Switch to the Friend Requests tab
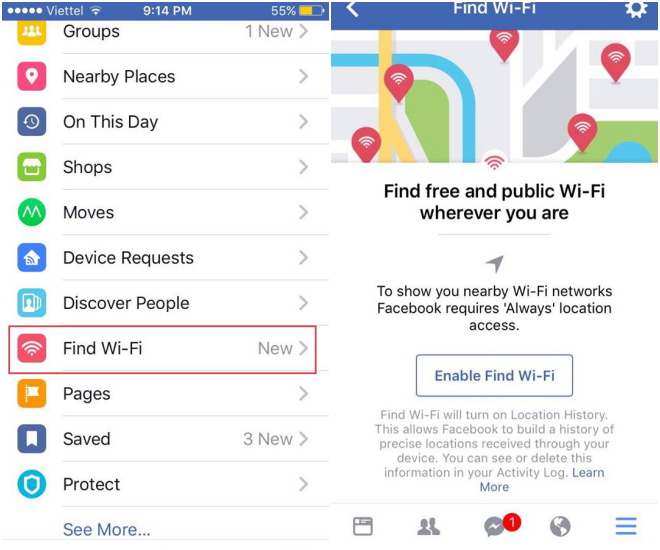The width and height of the screenshot is (660, 550). click(428, 526)
